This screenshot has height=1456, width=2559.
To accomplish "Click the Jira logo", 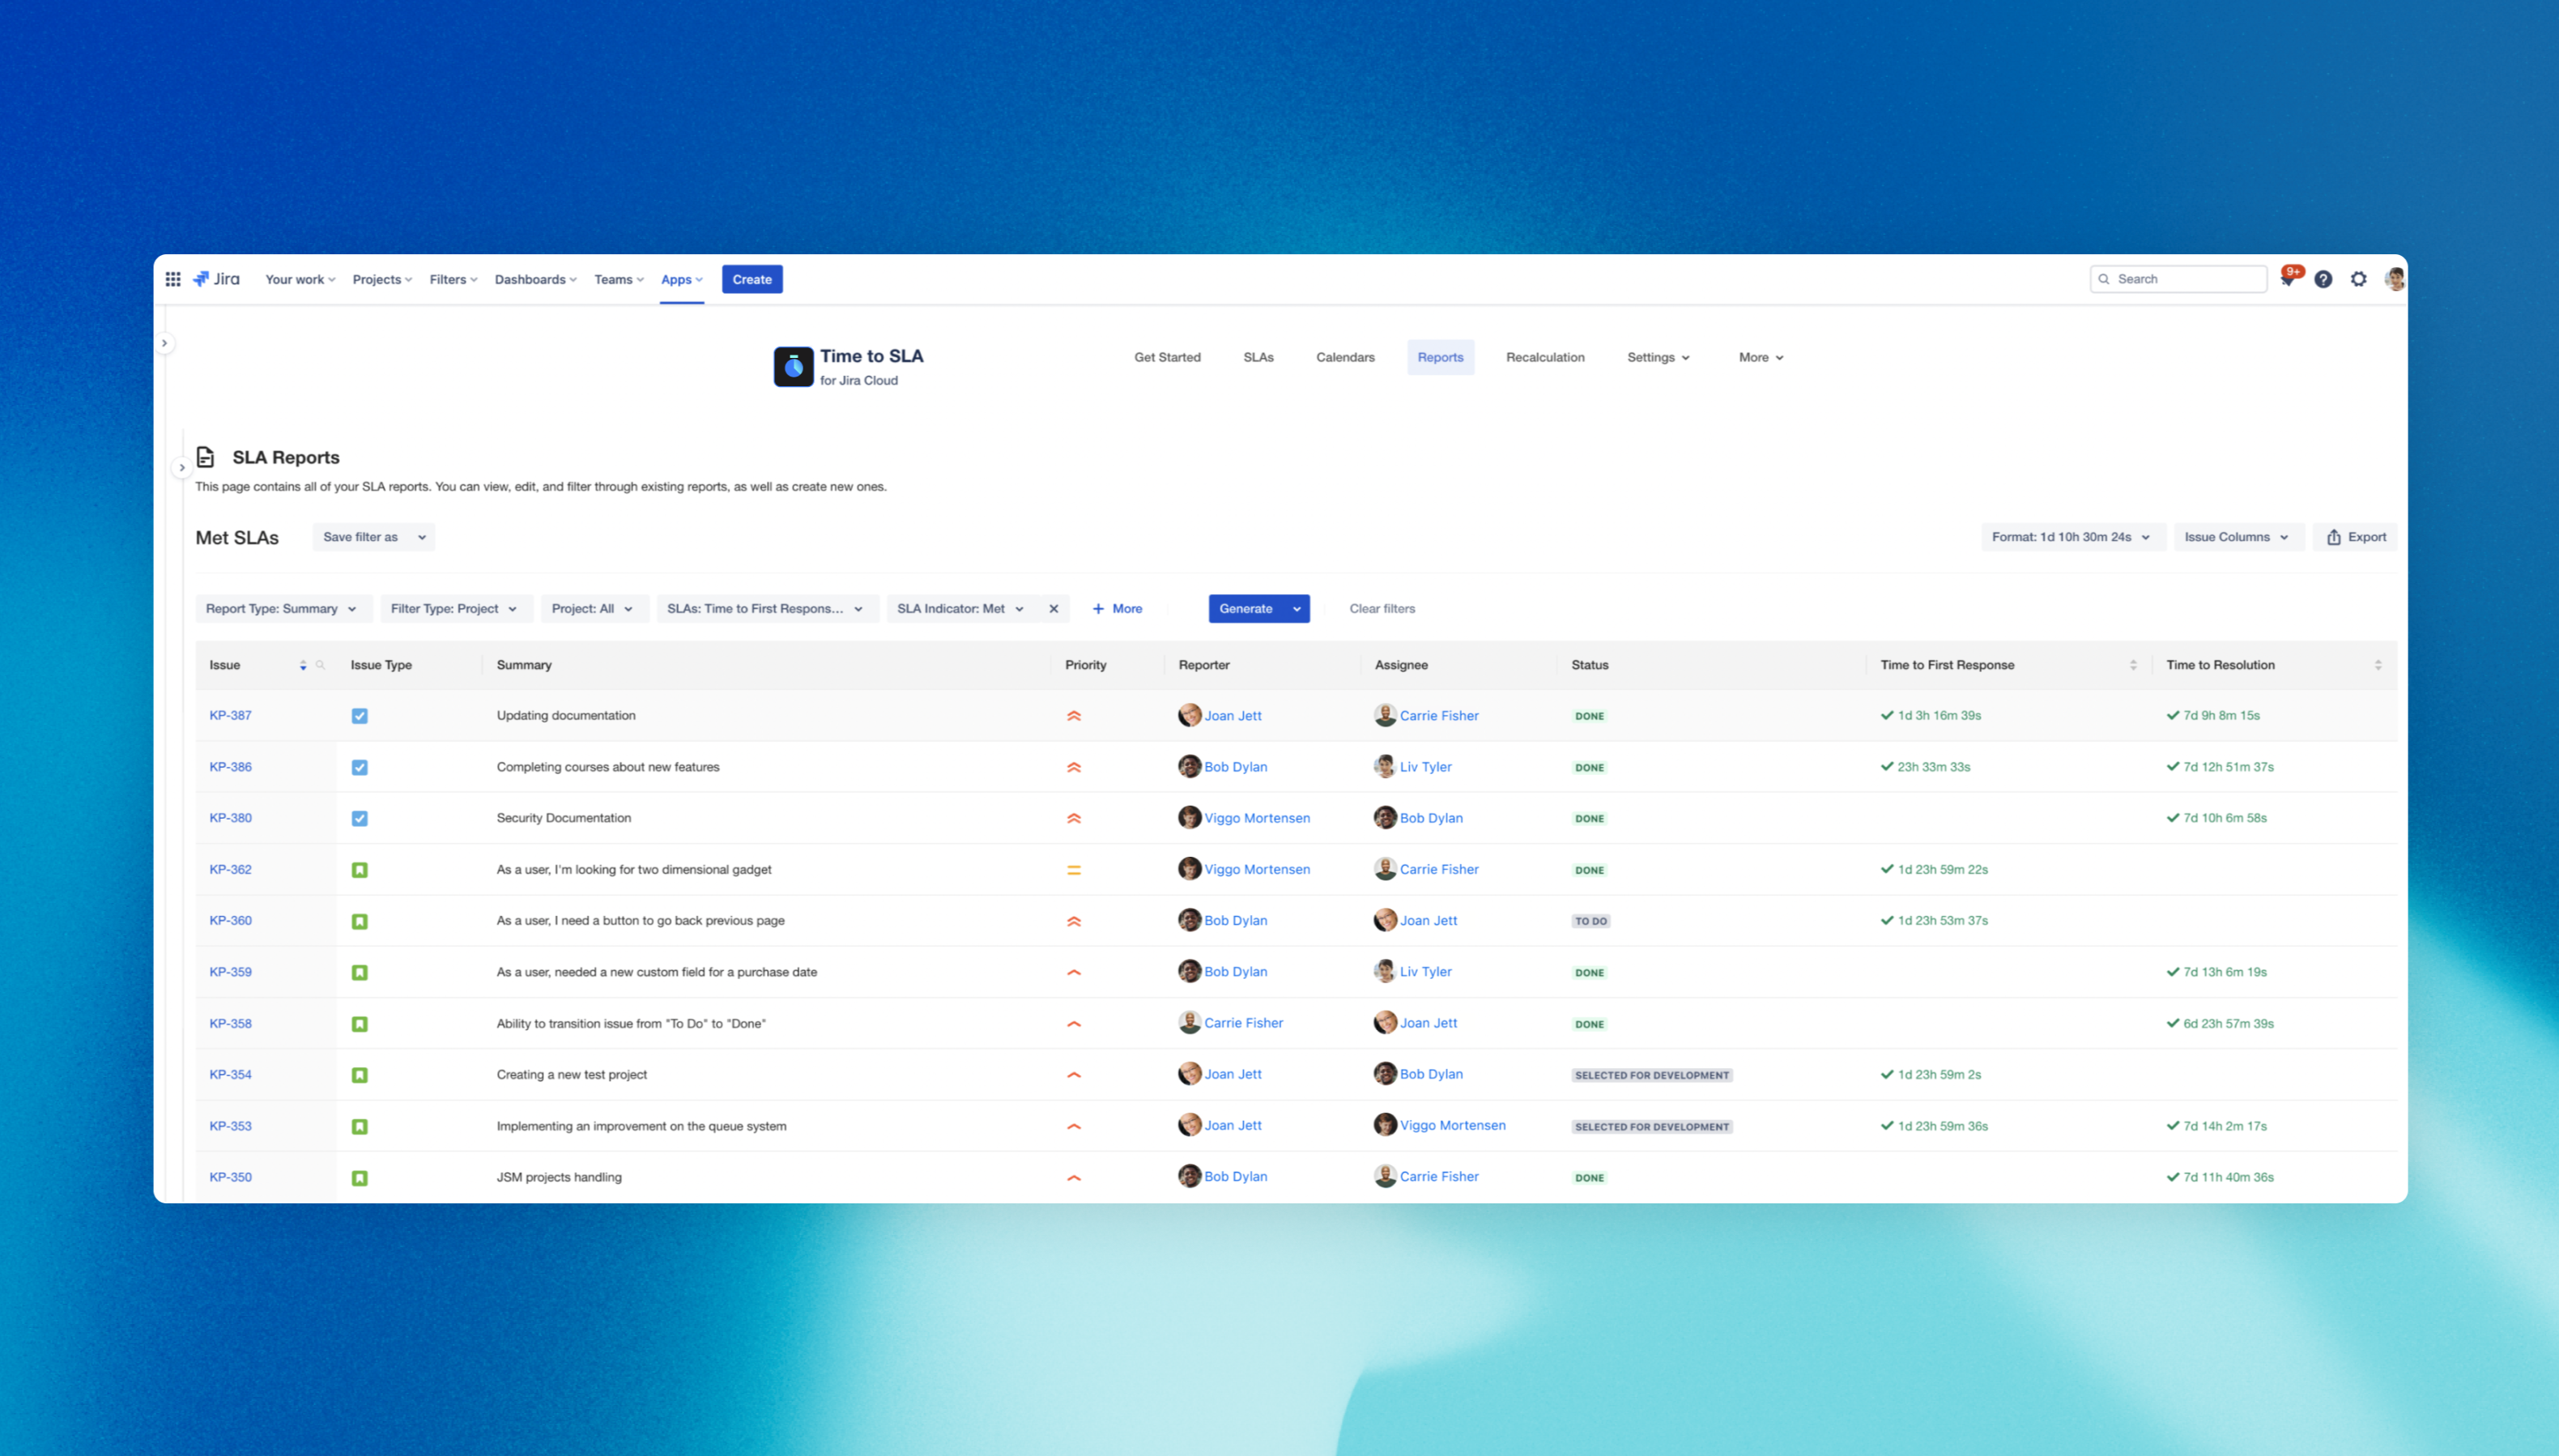I will 217,279.
